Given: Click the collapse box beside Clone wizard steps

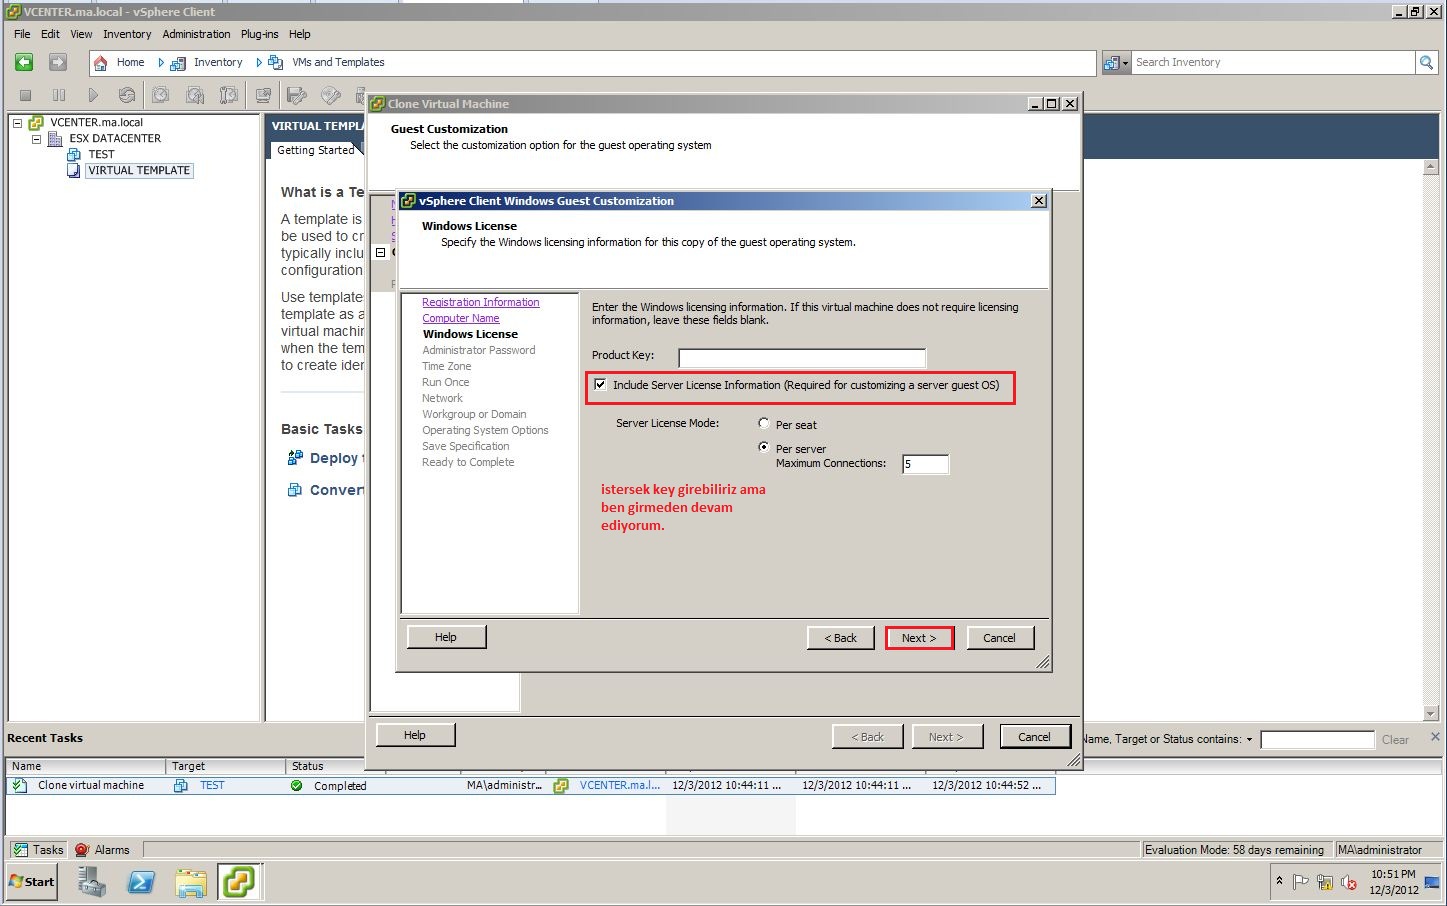Looking at the screenshot, I should click(380, 252).
